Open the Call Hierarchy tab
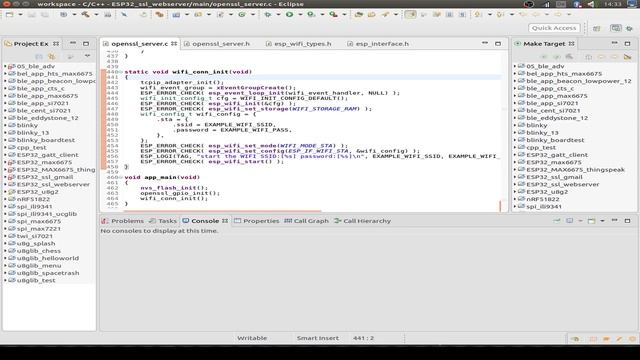The width and height of the screenshot is (640, 360). [x=362, y=221]
